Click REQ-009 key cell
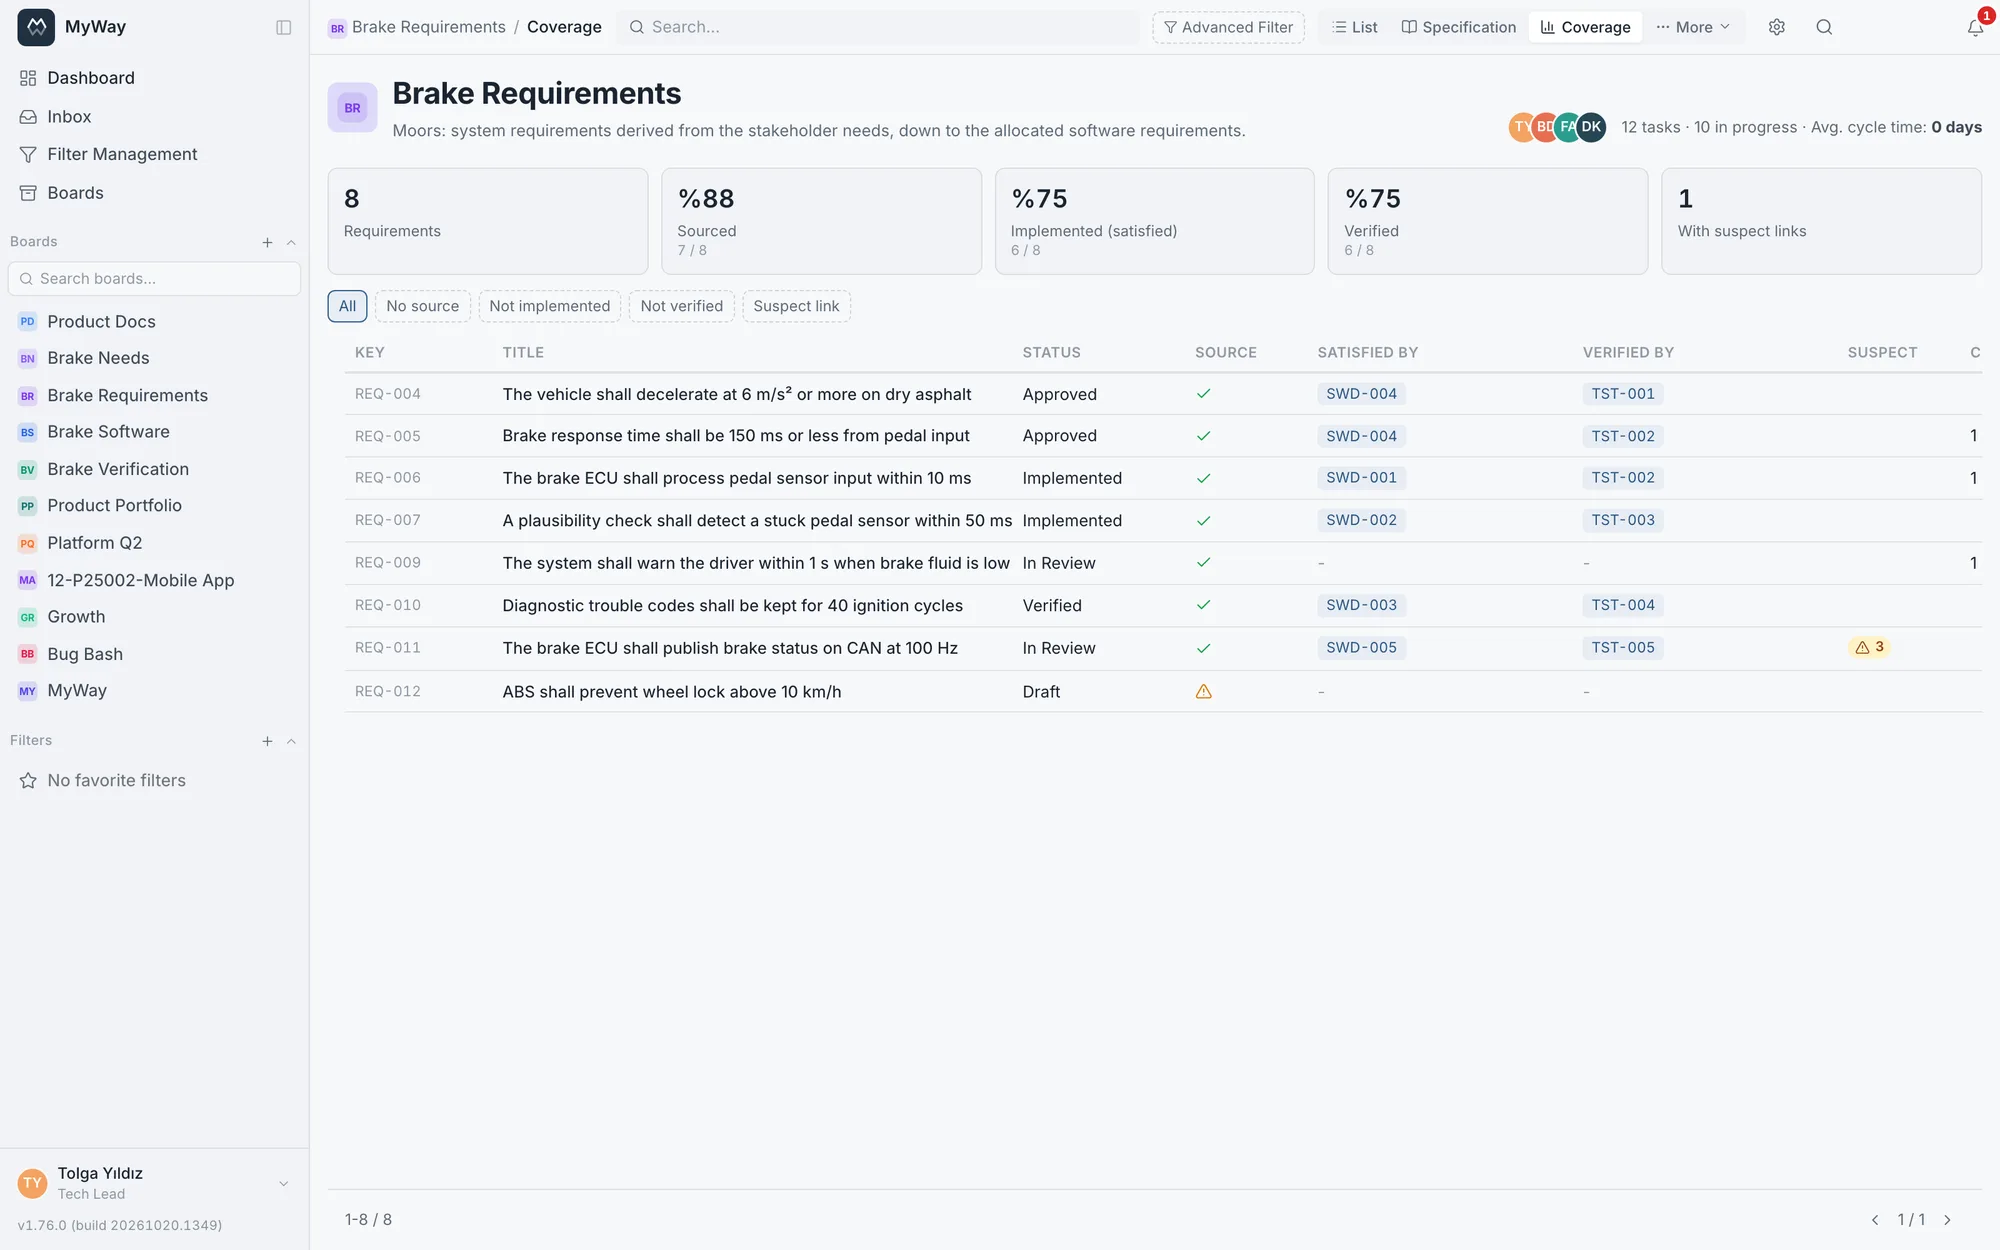This screenshot has width=2000, height=1250. (388, 563)
